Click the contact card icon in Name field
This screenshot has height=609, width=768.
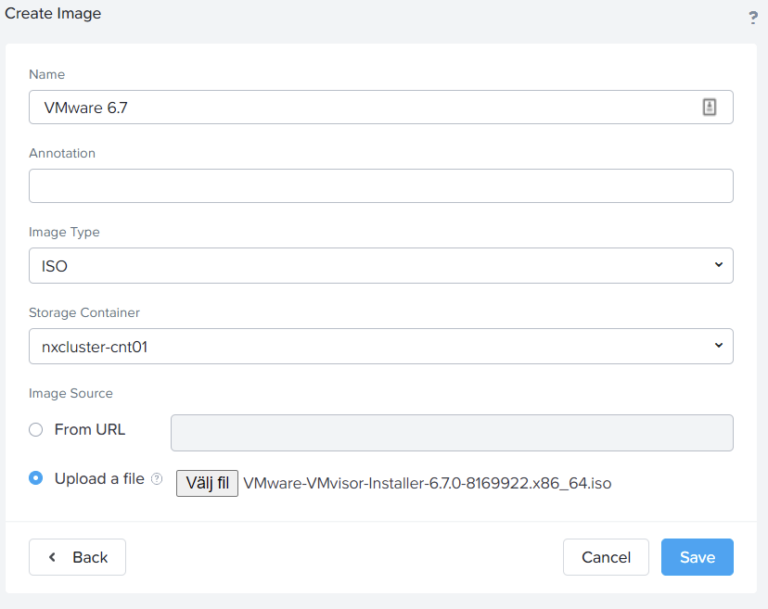tap(709, 107)
